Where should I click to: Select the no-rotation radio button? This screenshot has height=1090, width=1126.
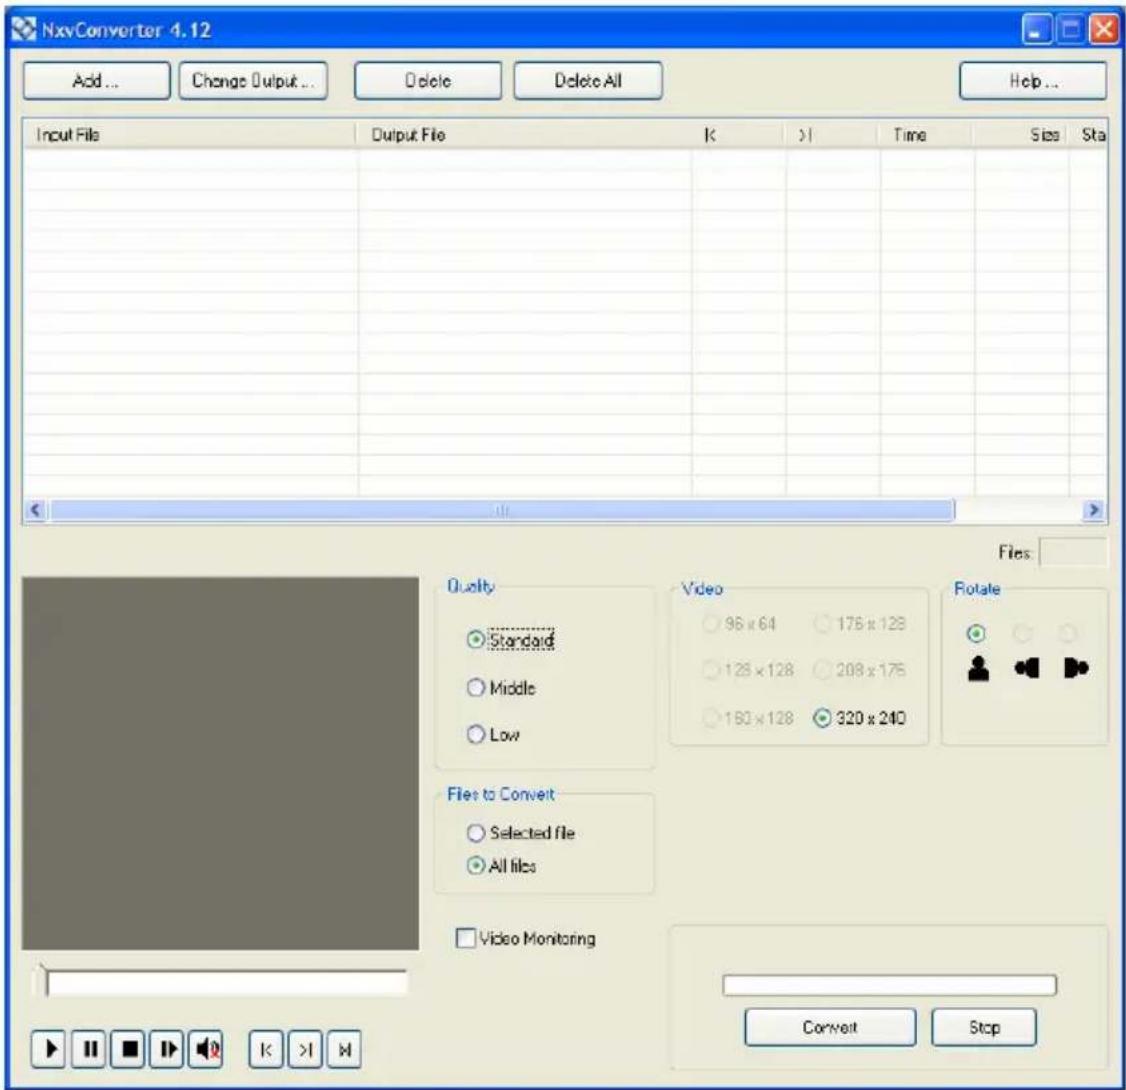[976, 633]
